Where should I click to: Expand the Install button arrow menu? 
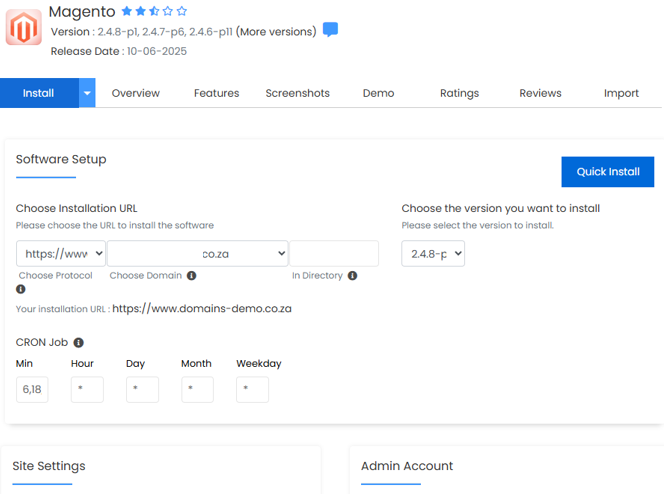[x=87, y=93]
